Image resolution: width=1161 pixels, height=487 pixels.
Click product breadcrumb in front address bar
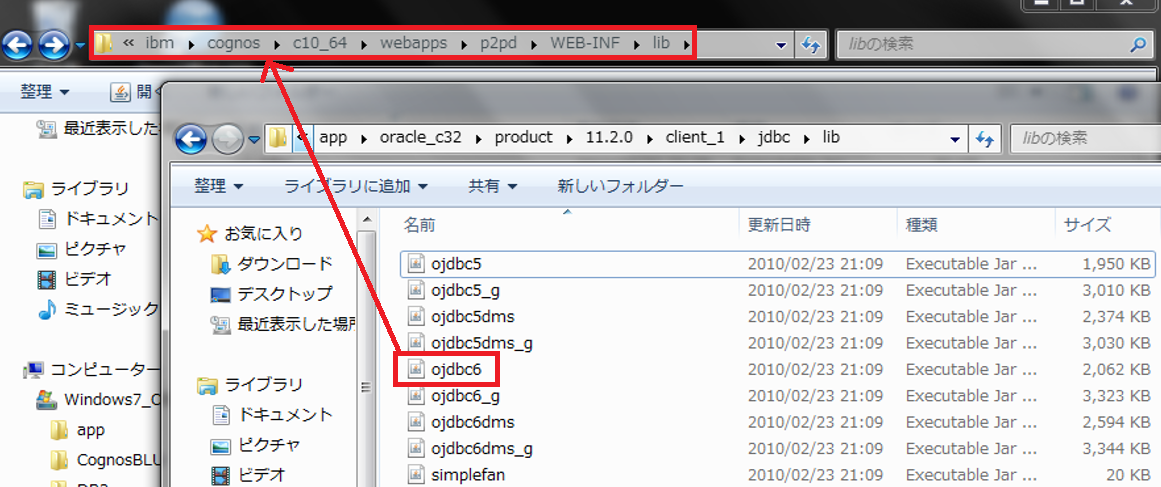(x=523, y=138)
